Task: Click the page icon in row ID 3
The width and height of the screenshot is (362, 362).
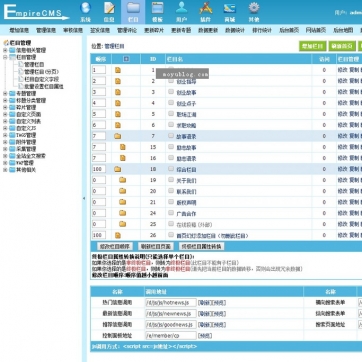Action: [118, 92]
